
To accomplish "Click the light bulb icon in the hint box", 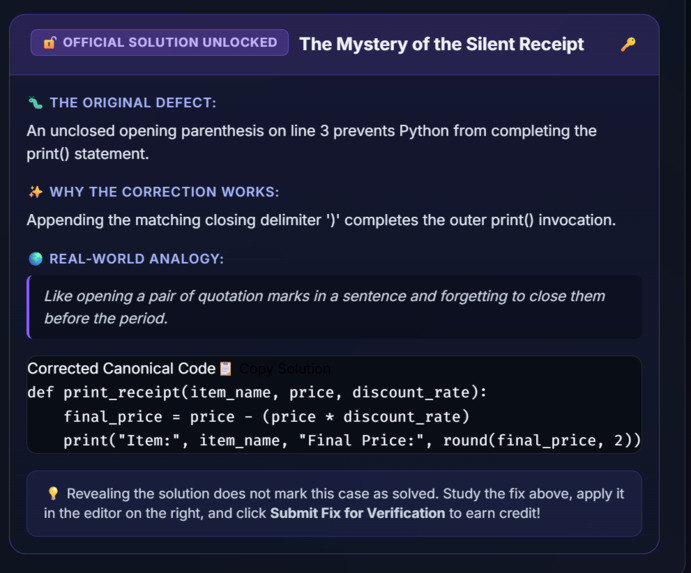I will click(x=53, y=493).
